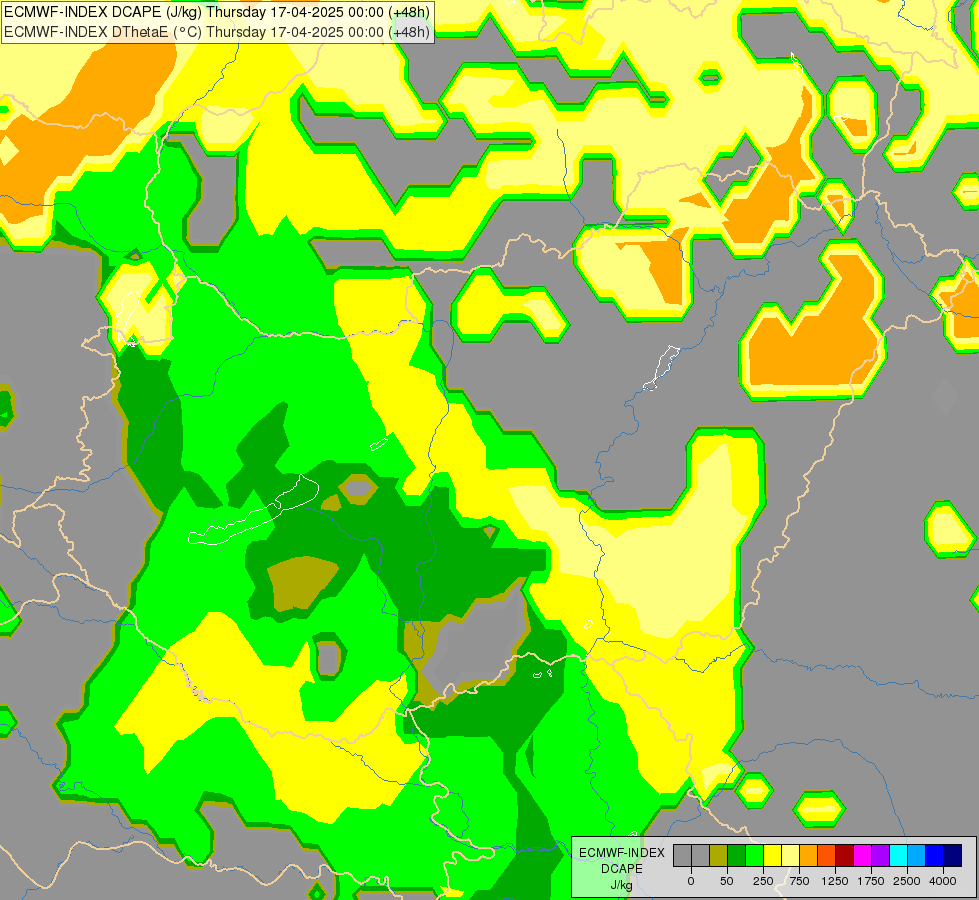The image size is (979, 900).
Task: Click the white Lake Balaton outline on the map
Action: 253,510
